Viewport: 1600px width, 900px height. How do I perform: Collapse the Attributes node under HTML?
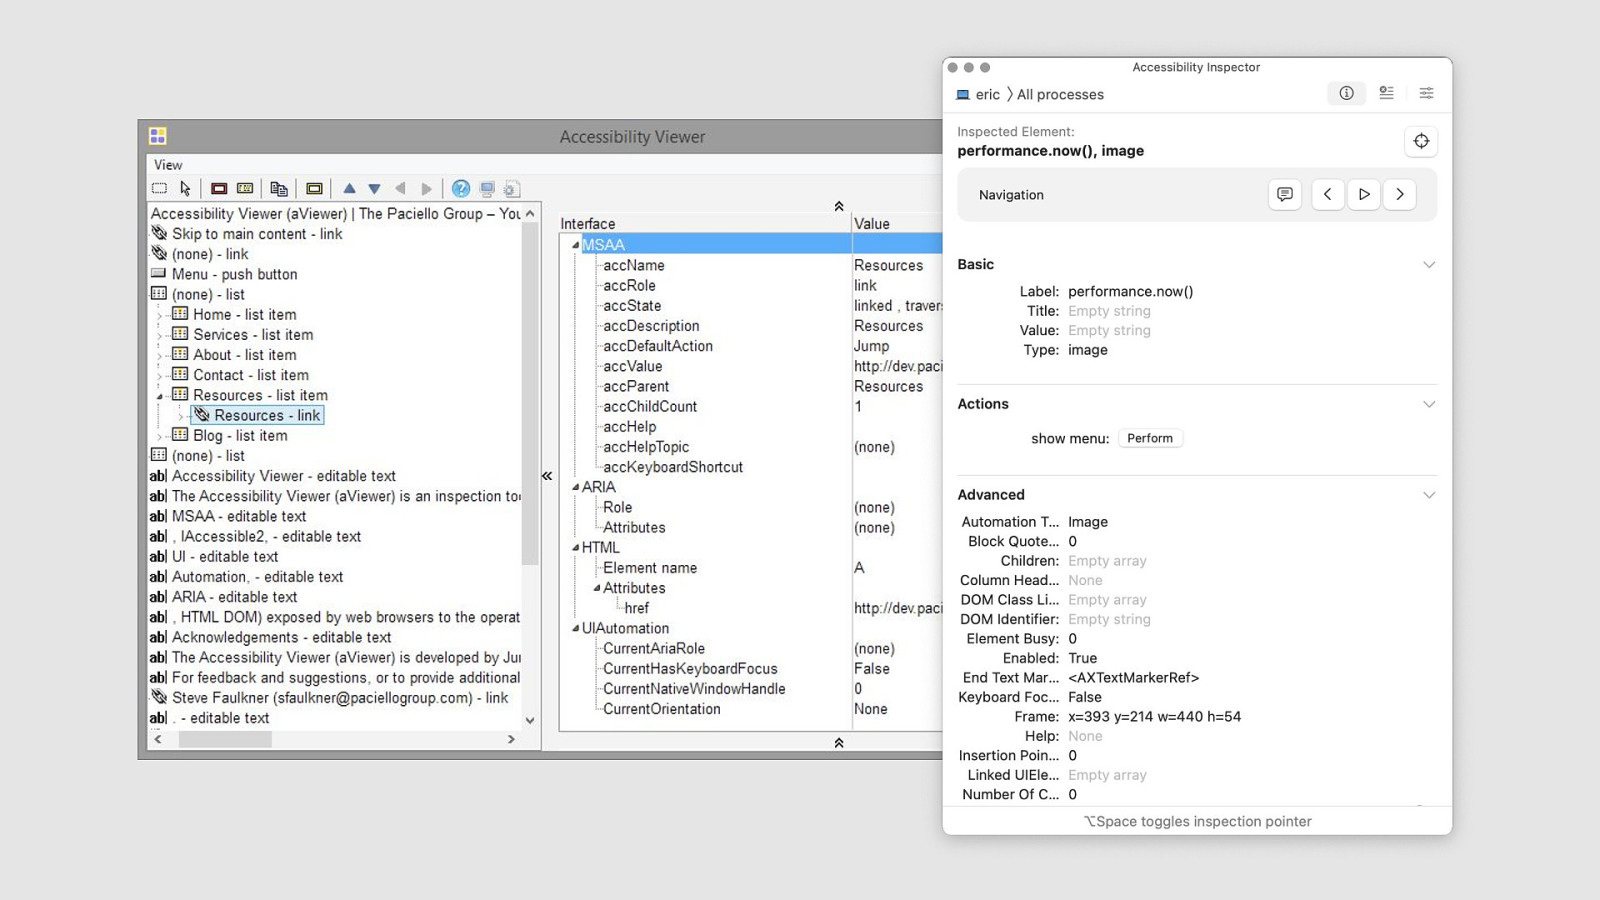[x=597, y=588]
